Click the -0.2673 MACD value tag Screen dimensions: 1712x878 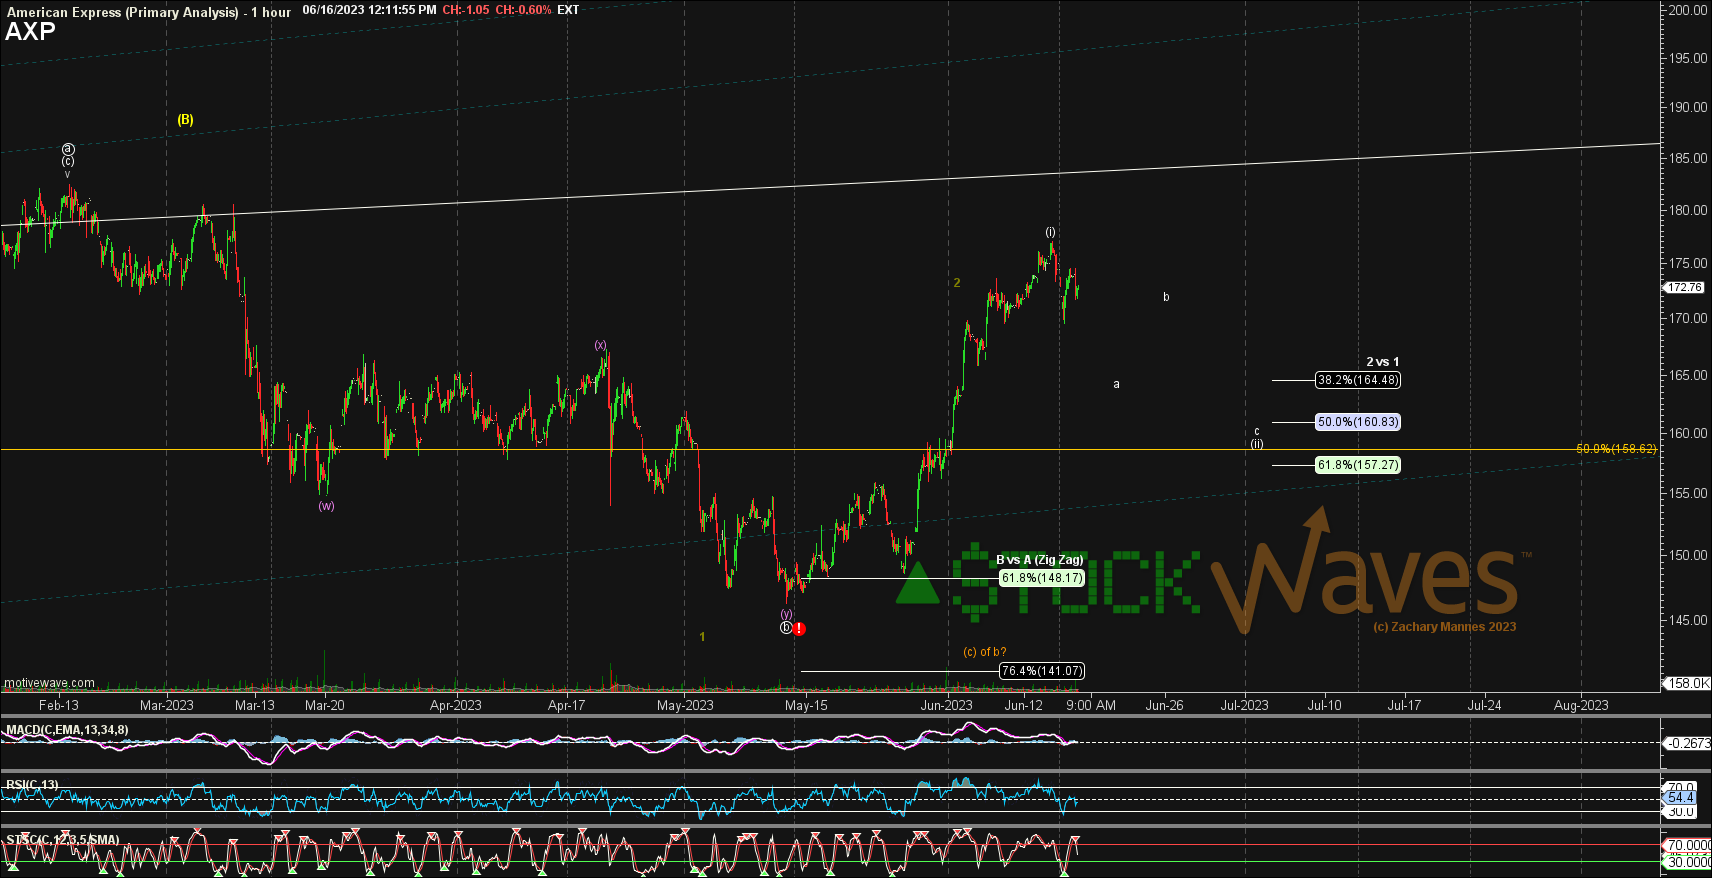[x=1686, y=743]
